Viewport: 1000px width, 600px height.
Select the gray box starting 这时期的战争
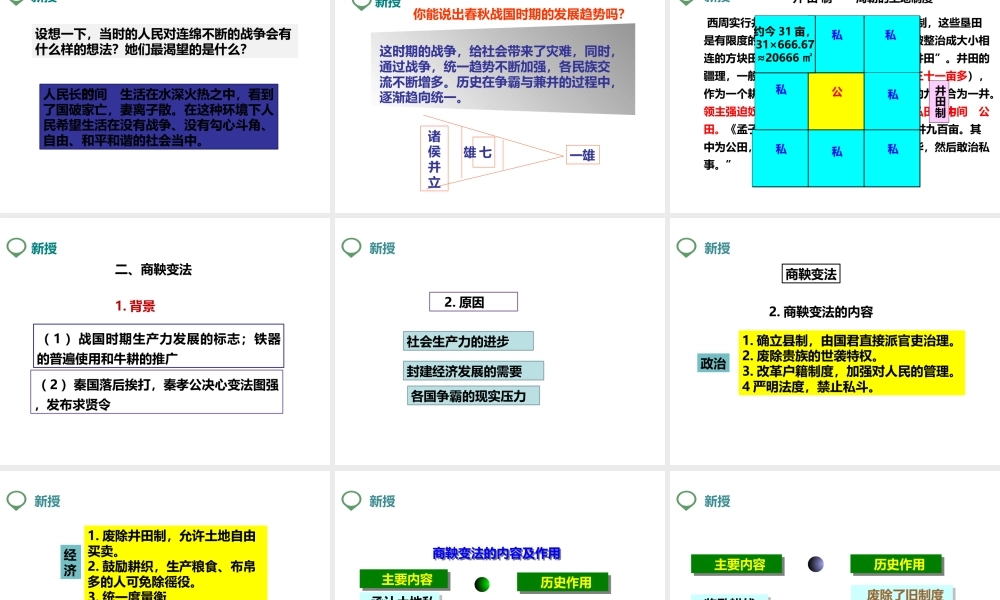click(503, 70)
